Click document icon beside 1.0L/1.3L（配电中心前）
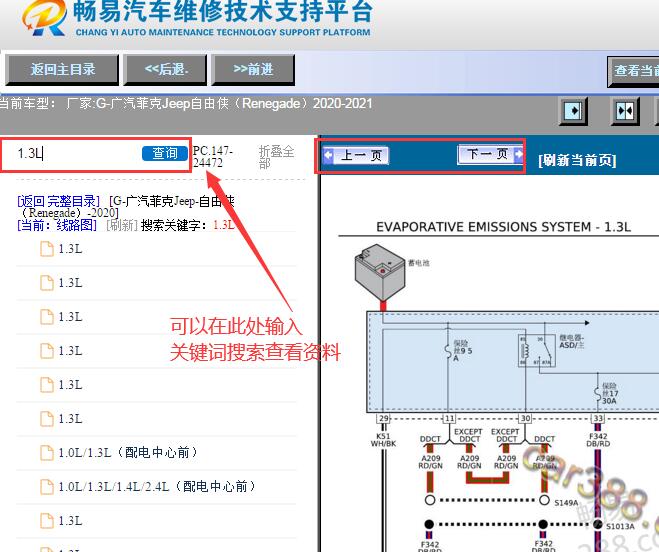The height and width of the screenshot is (552, 659). [x=47, y=453]
